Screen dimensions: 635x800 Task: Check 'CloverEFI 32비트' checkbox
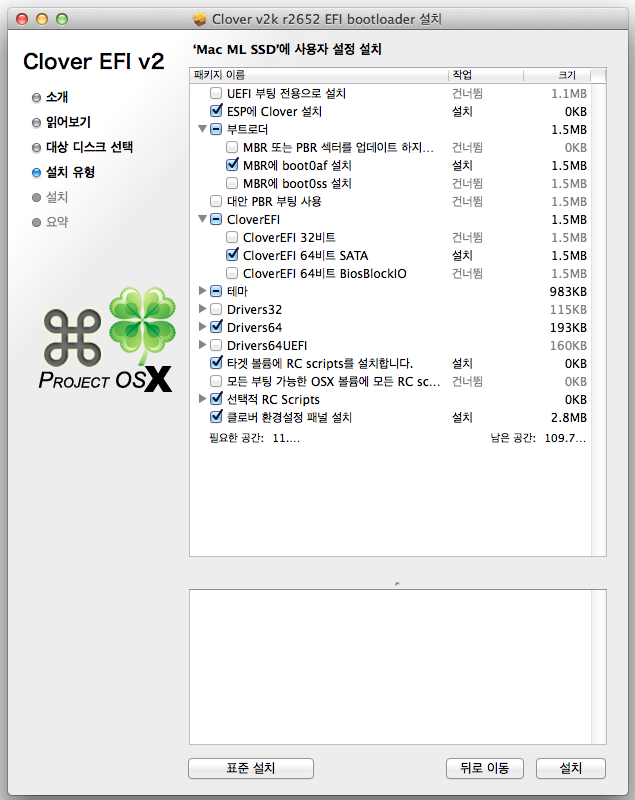[x=232, y=237]
